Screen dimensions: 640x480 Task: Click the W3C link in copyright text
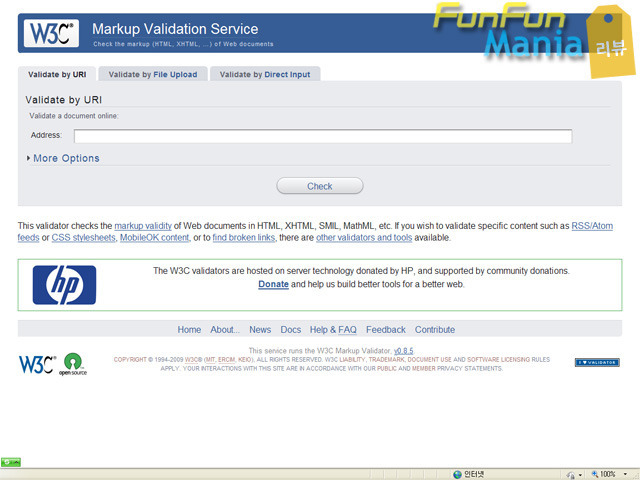click(x=193, y=360)
